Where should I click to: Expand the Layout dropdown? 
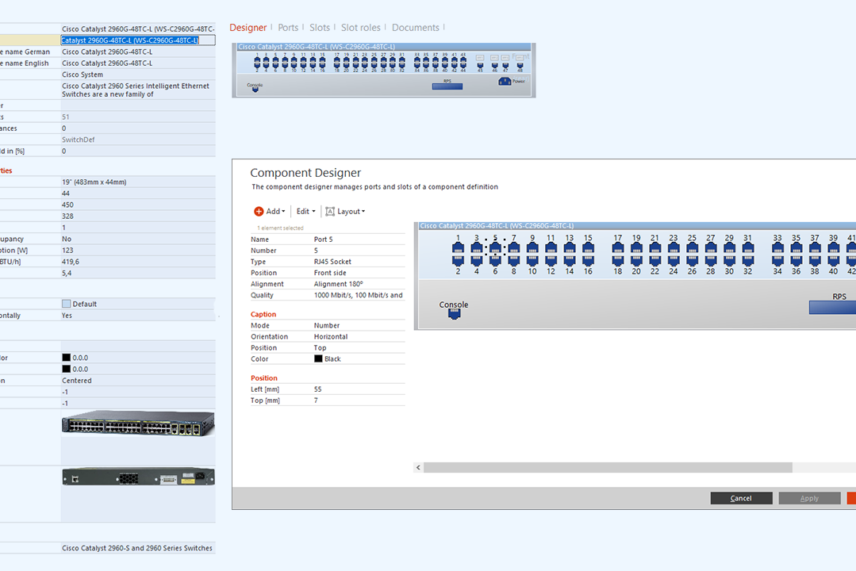(x=345, y=212)
